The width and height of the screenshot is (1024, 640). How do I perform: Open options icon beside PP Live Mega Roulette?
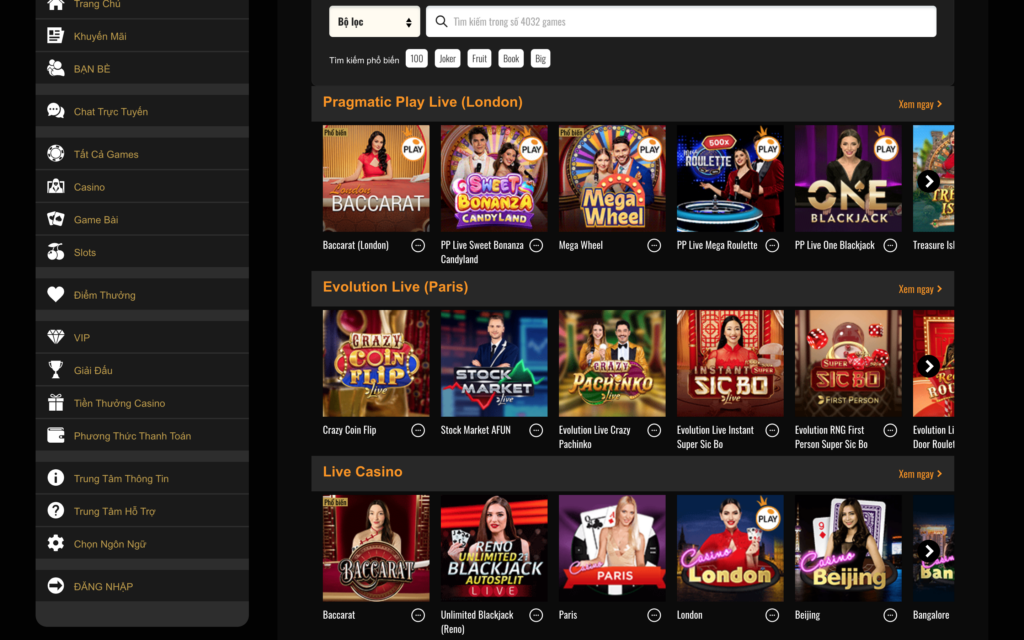pos(772,246)
